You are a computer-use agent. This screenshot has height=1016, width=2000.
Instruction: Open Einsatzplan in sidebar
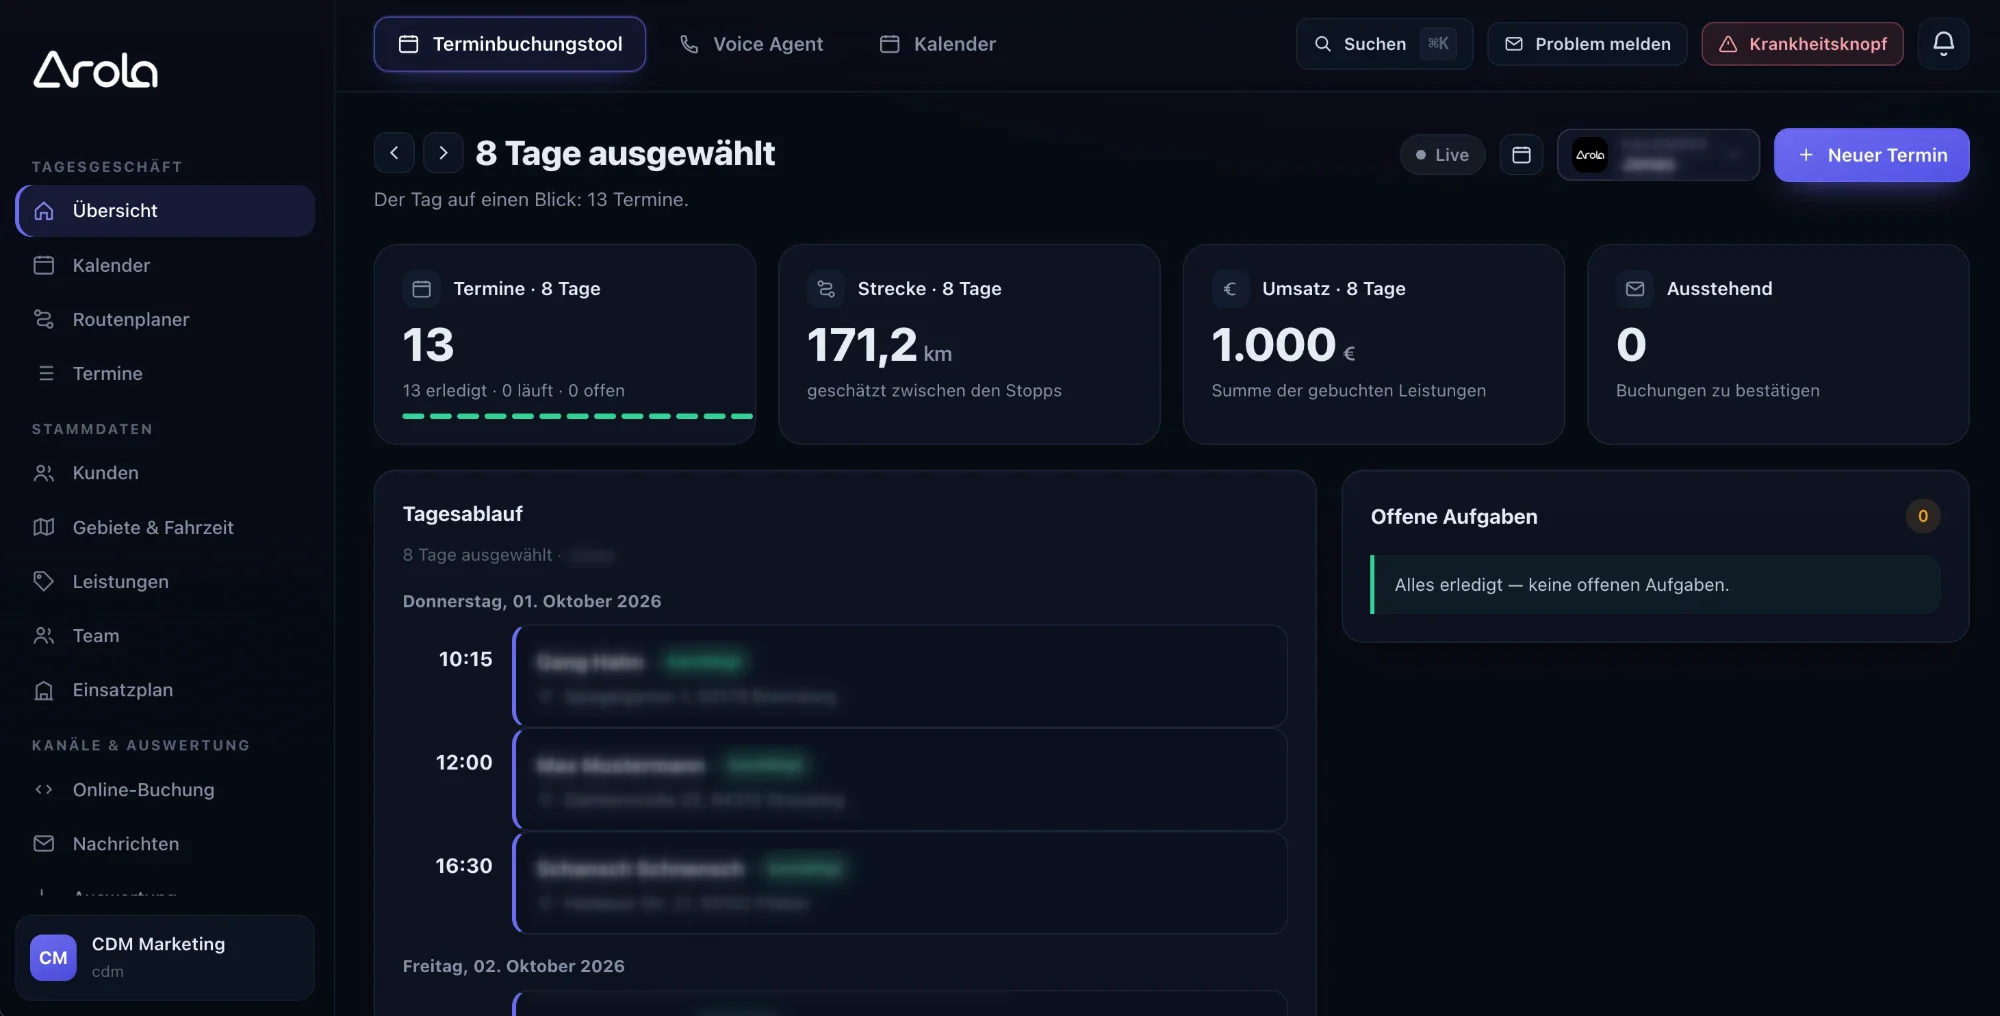pos(165,690)
